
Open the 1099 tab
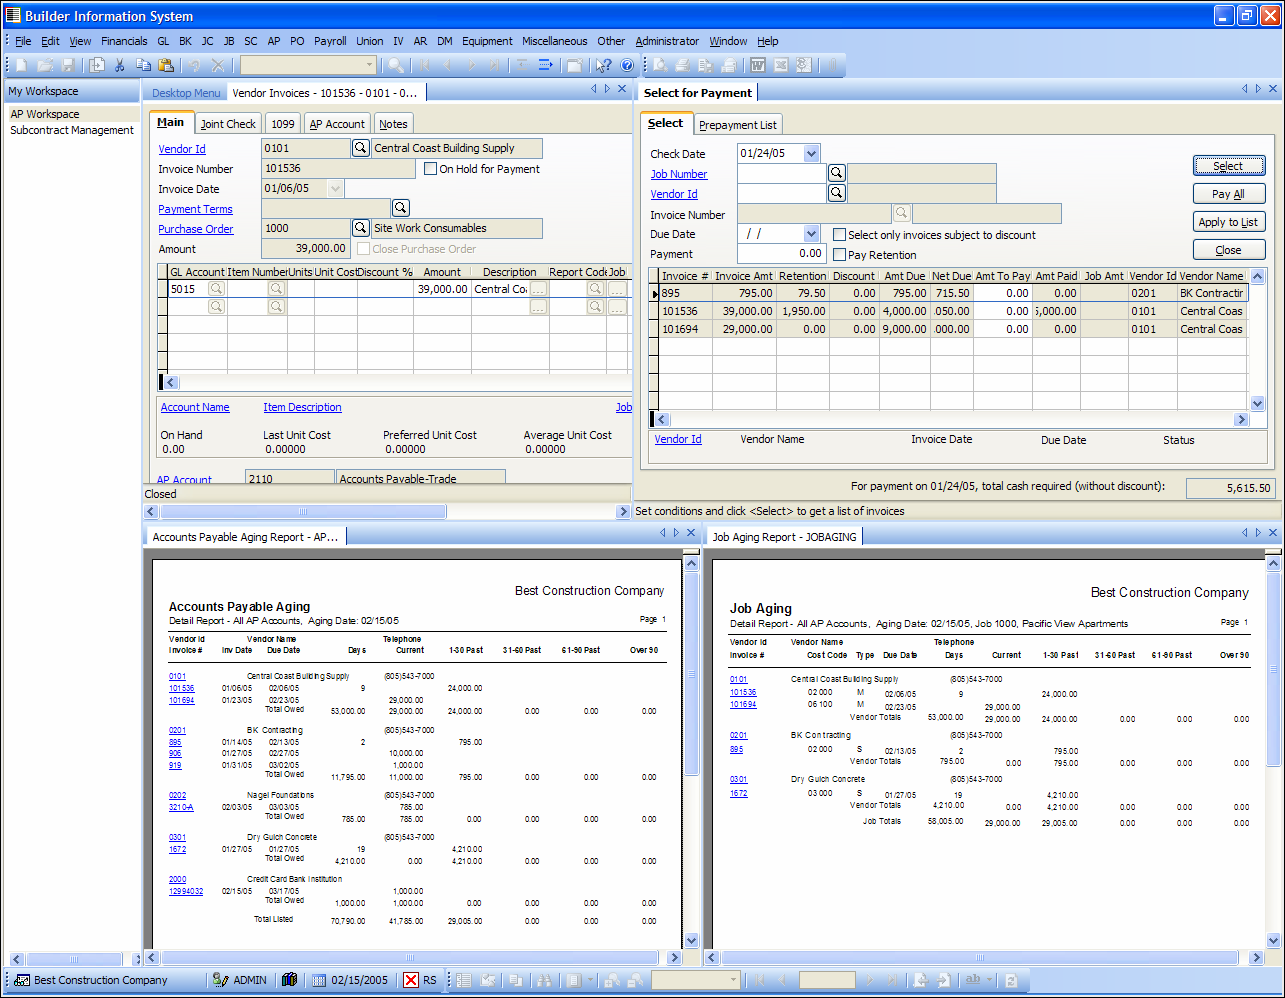[283, 124]
